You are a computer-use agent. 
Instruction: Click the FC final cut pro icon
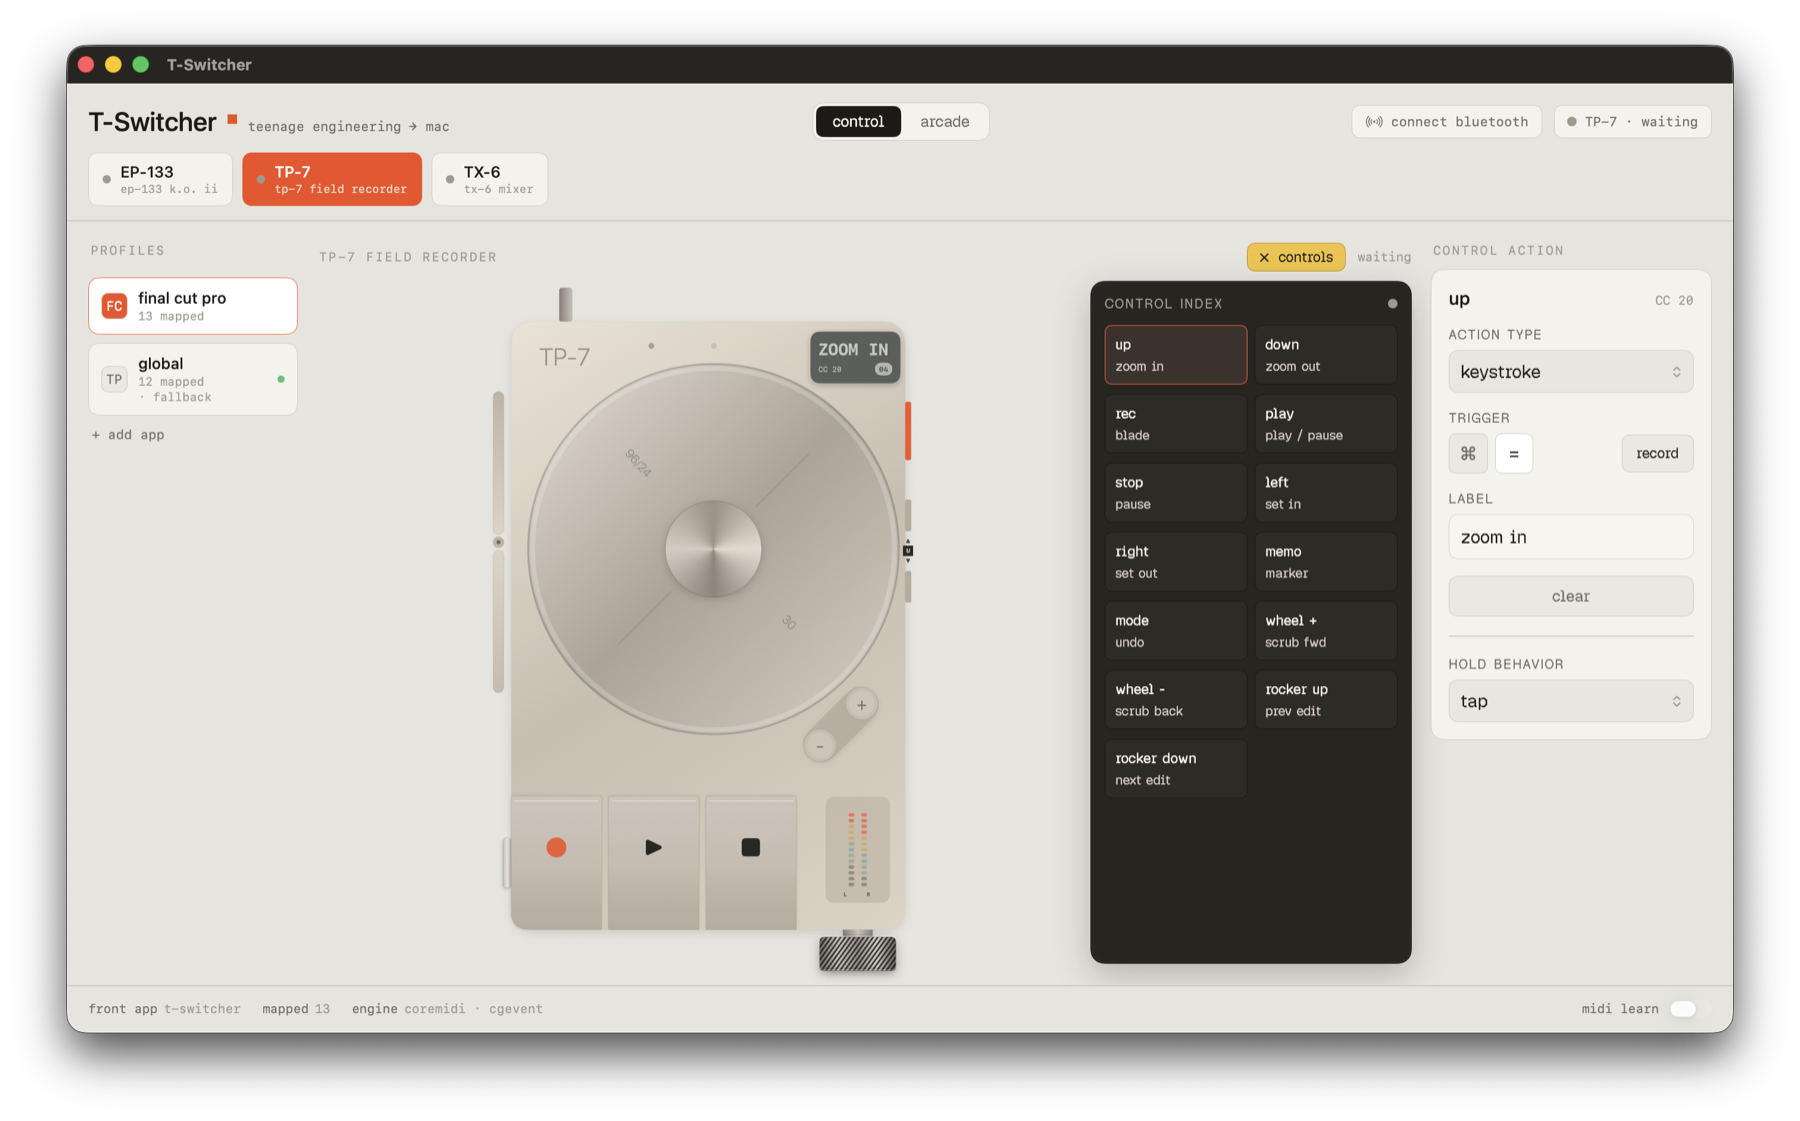tap(114, 306)
